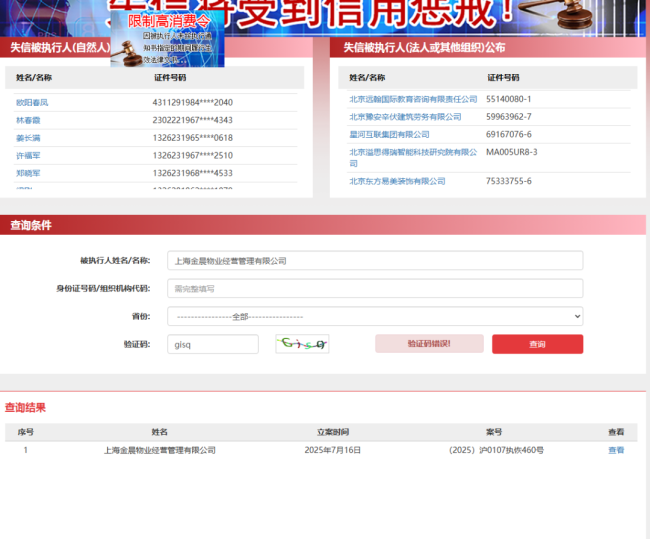650x539 pixels.
Task: Click the 验证码错误! error message box
Action: point(429,344)
